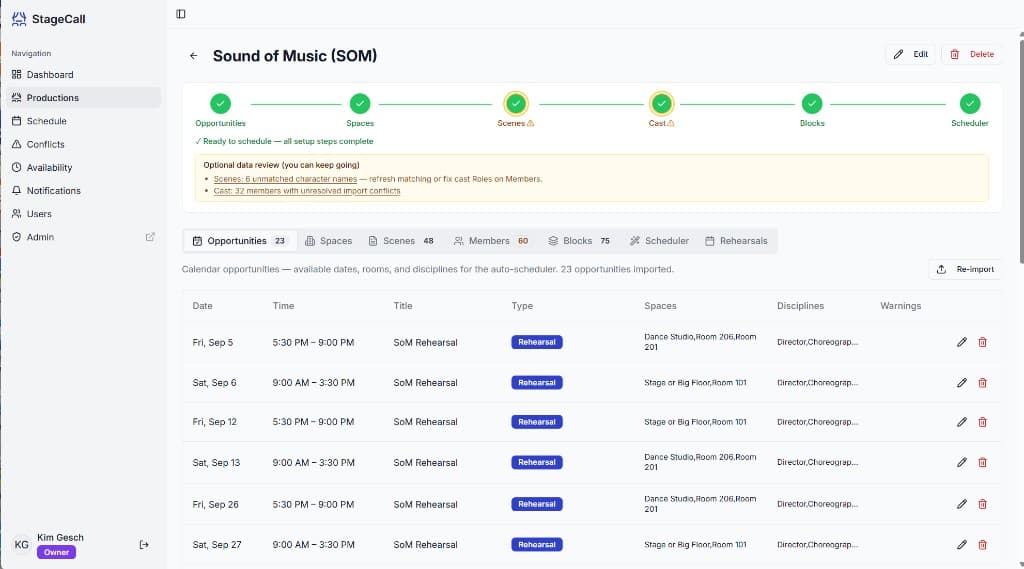Viewport: 1024px width, 569px height.
Task: Click the time cell for Fri, Sep 26
Action: pos(313,504)
